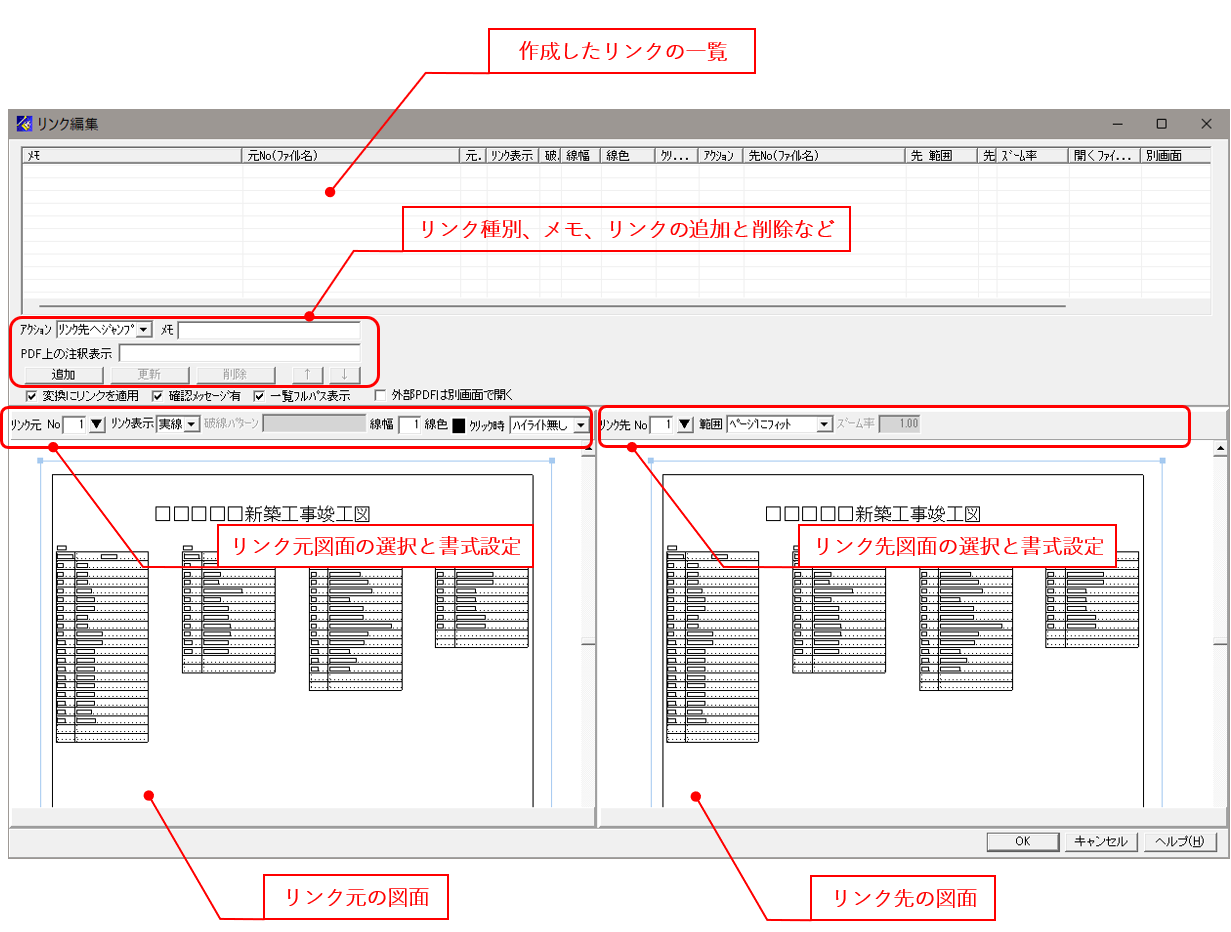Toggle the 確認メッセージ有 checkbox
This screenshot has height=932, width=1231.
click(x=157, y=395)
